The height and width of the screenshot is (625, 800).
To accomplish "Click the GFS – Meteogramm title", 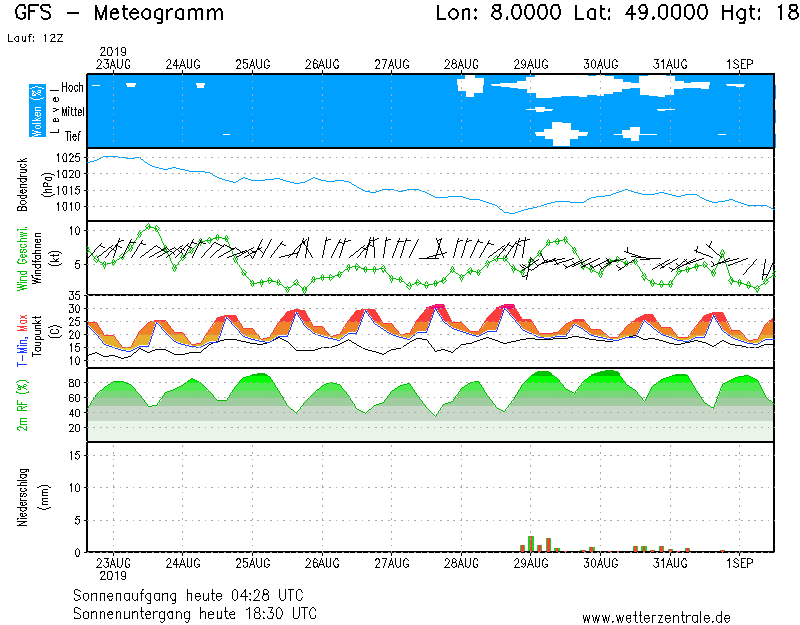I will pos(119,14).
